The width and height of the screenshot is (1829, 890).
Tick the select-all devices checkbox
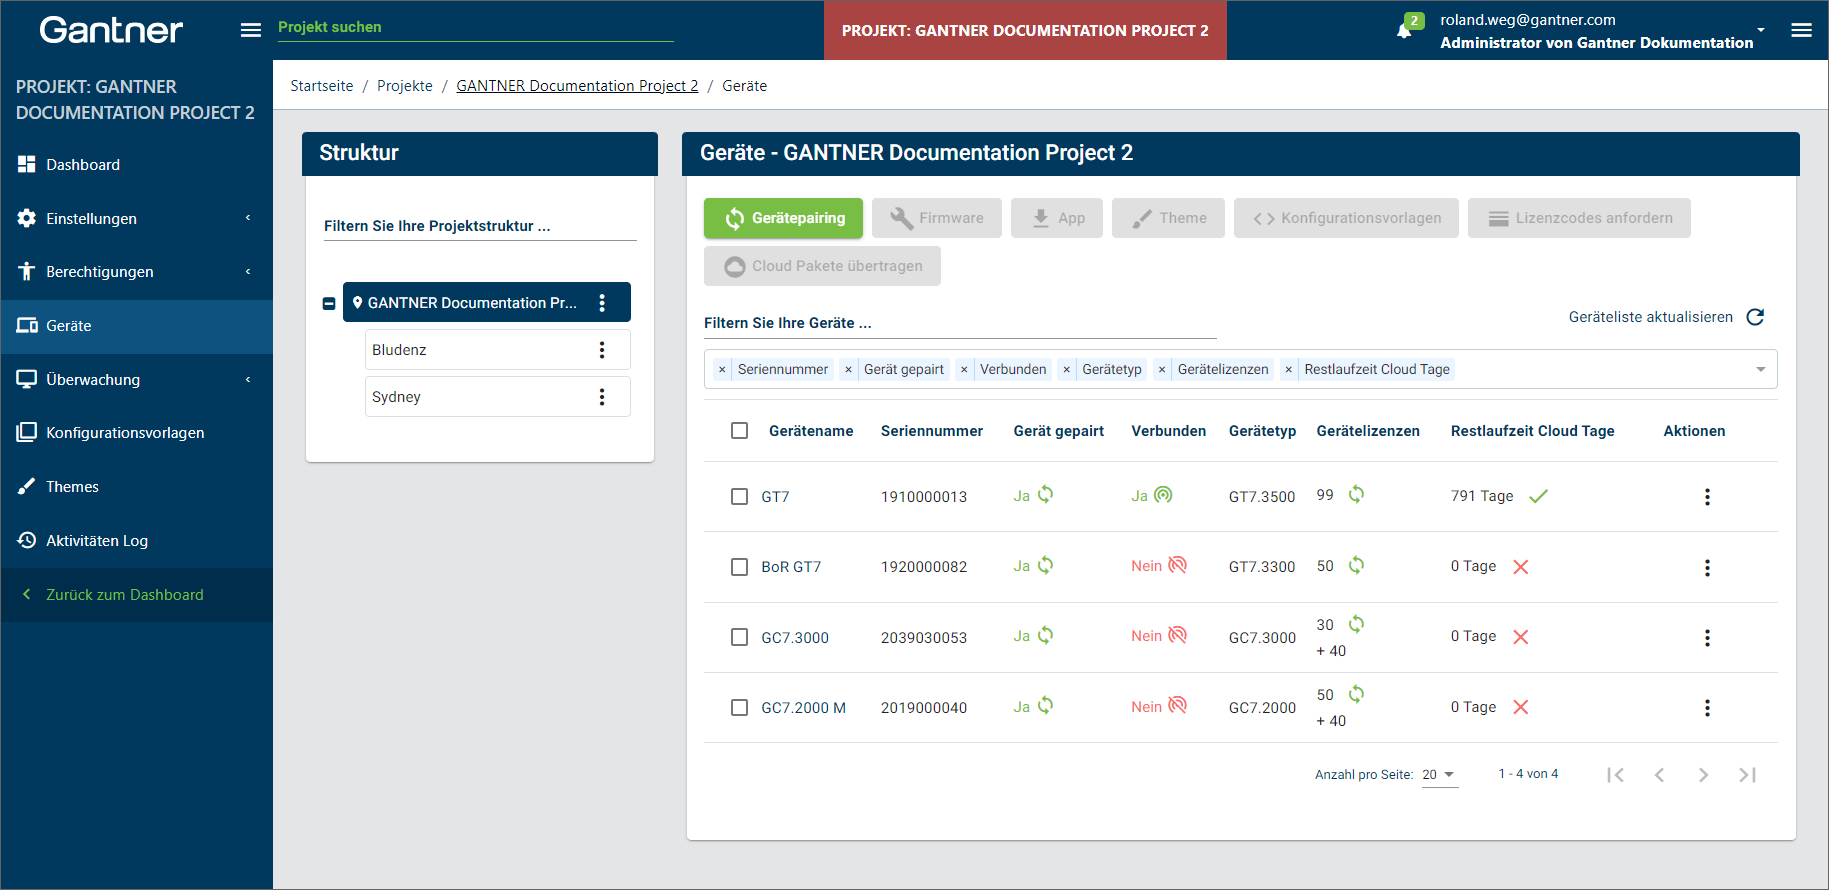click(740, 431)
